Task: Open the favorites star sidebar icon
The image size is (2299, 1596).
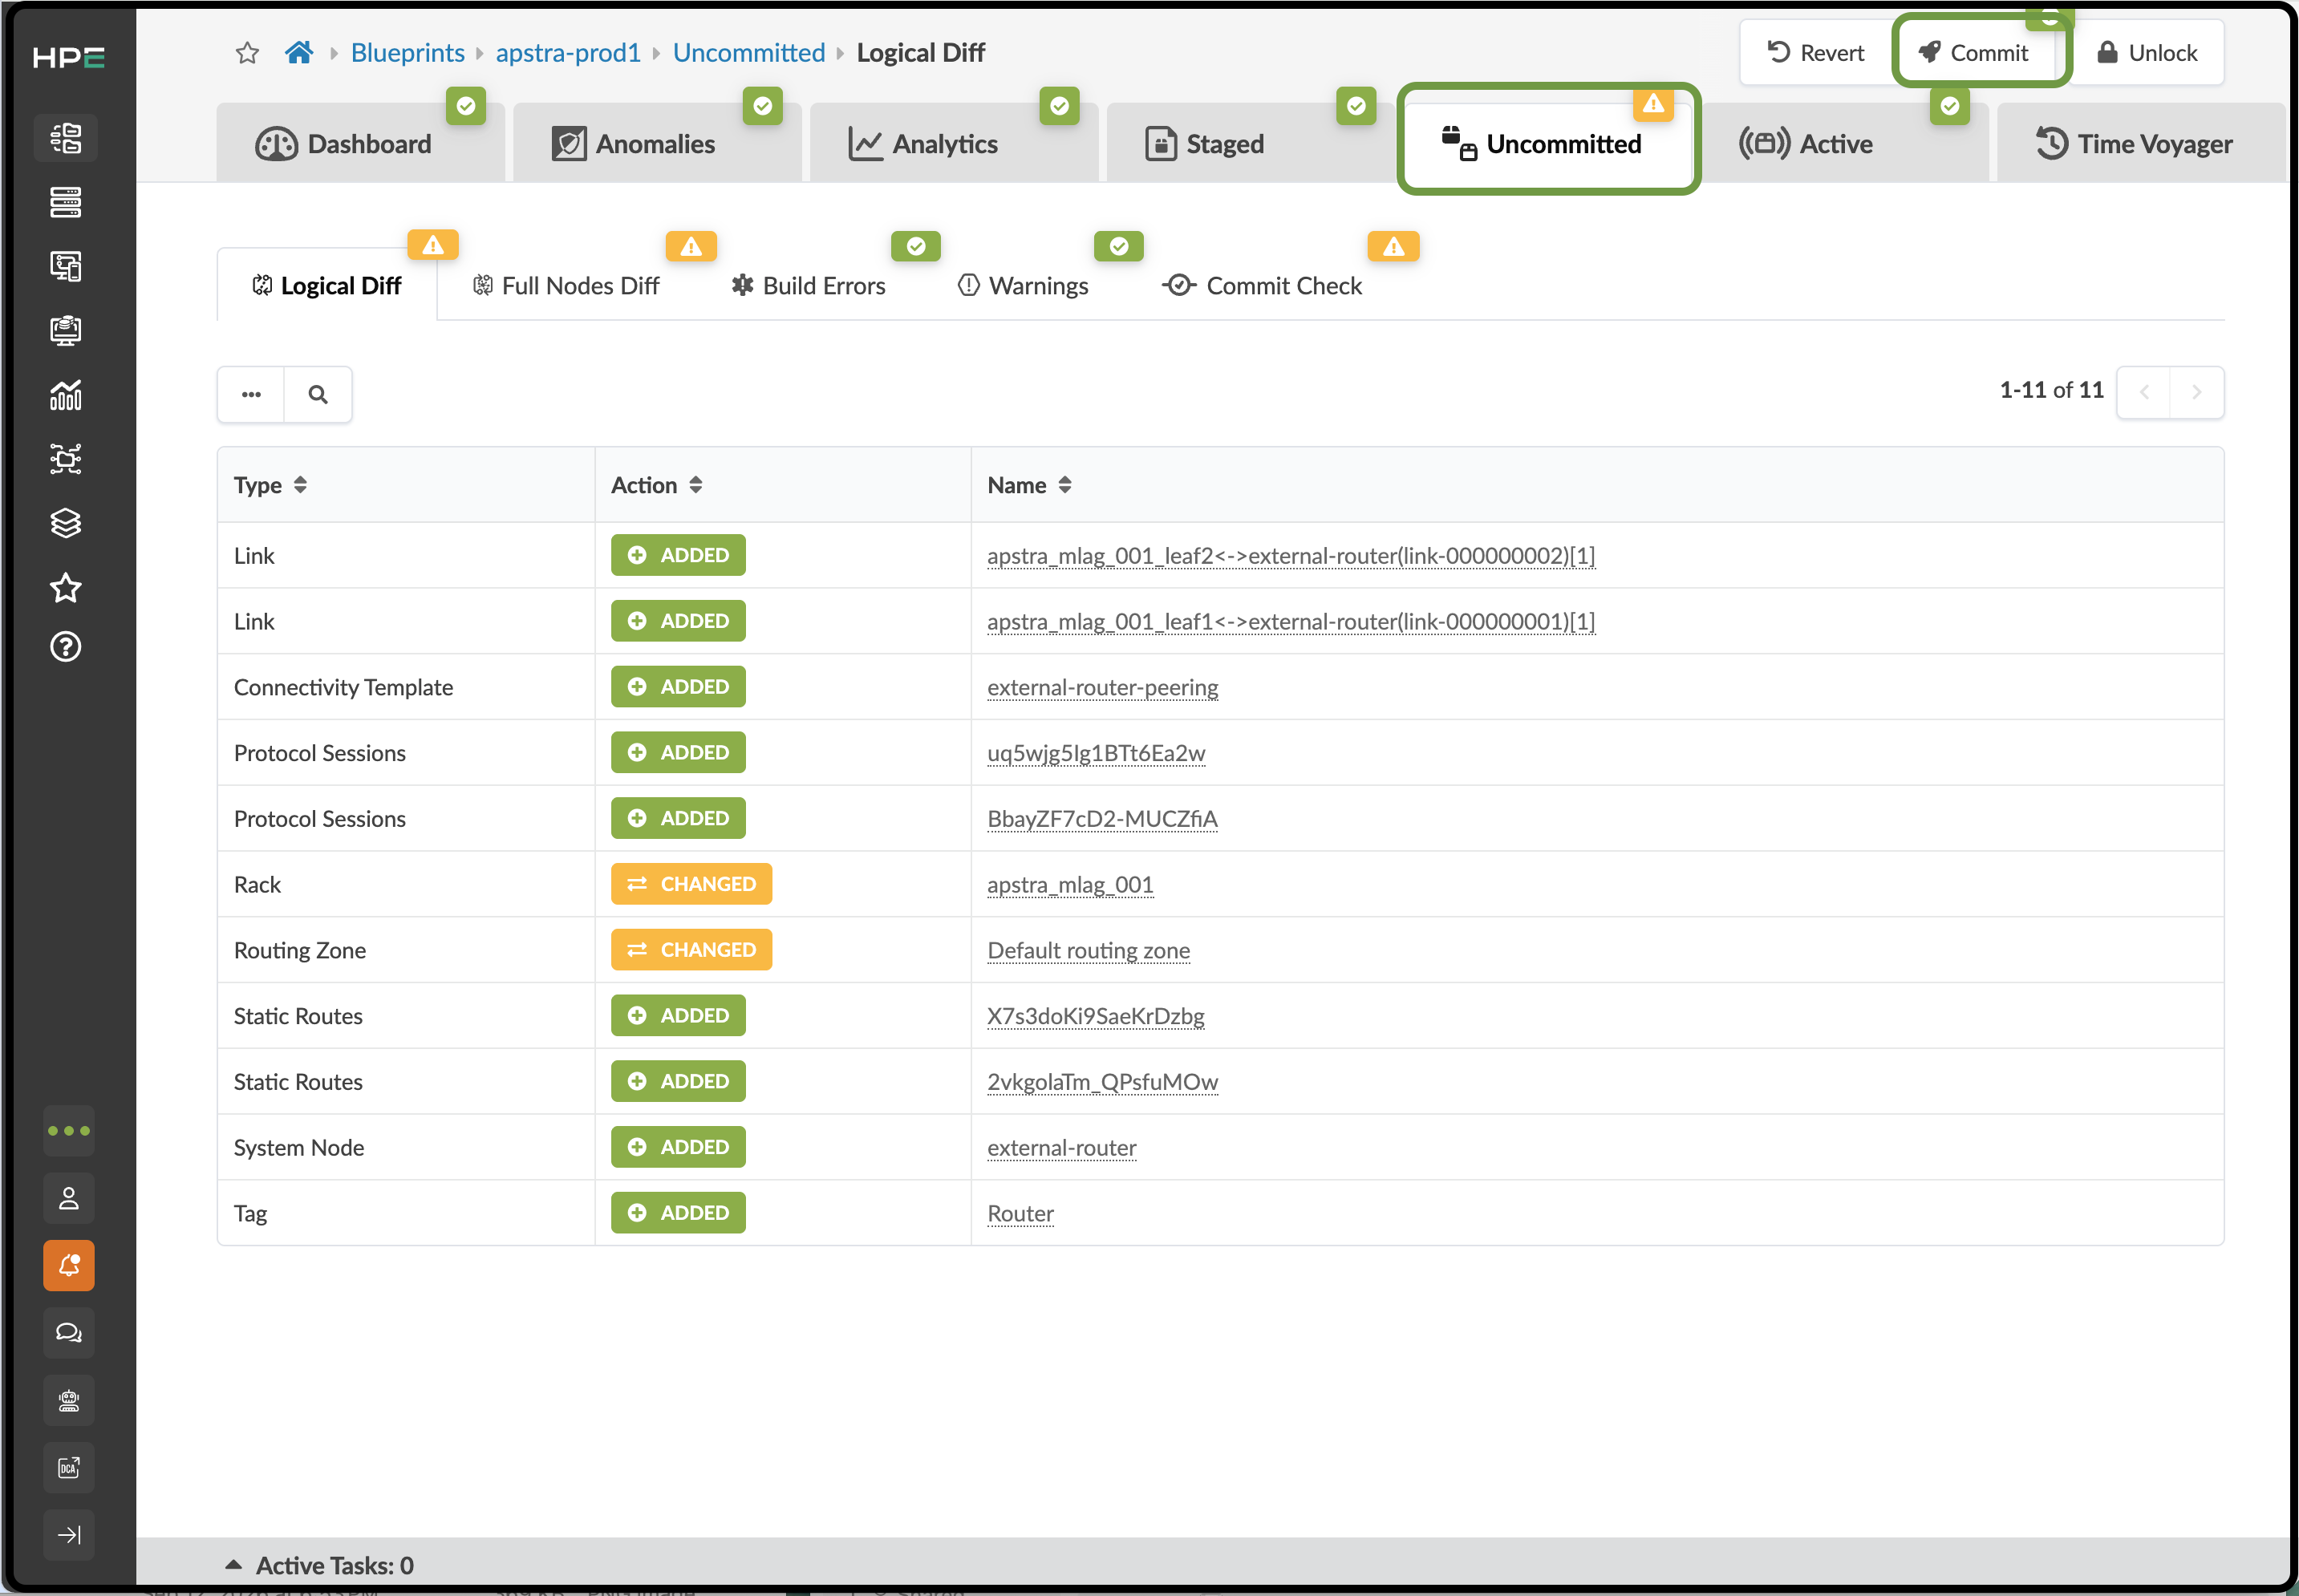Action: coord(66,587)
